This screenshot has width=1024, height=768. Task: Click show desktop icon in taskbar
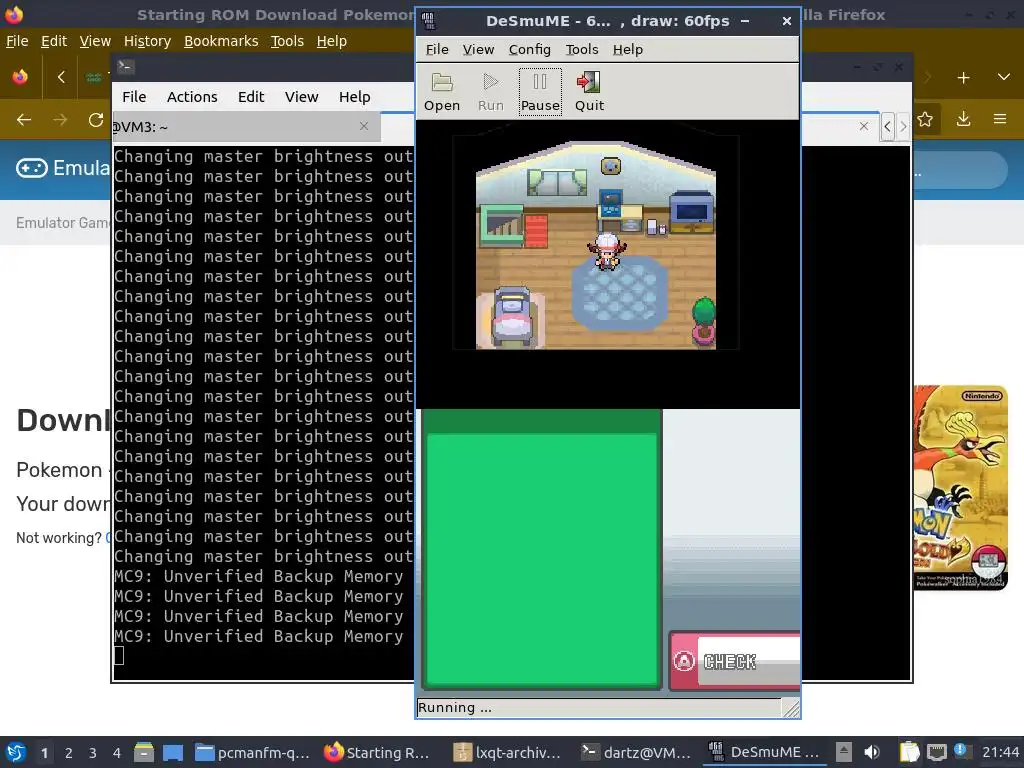tap(172, 752)
